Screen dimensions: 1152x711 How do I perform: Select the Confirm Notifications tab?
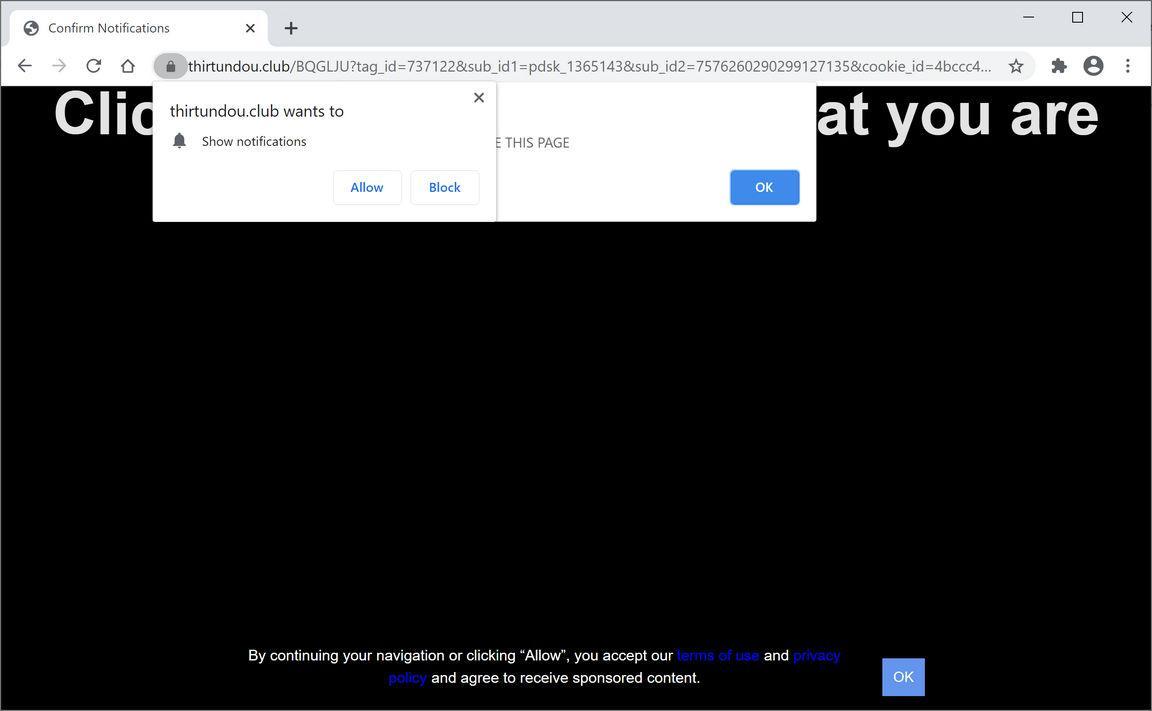138,28
